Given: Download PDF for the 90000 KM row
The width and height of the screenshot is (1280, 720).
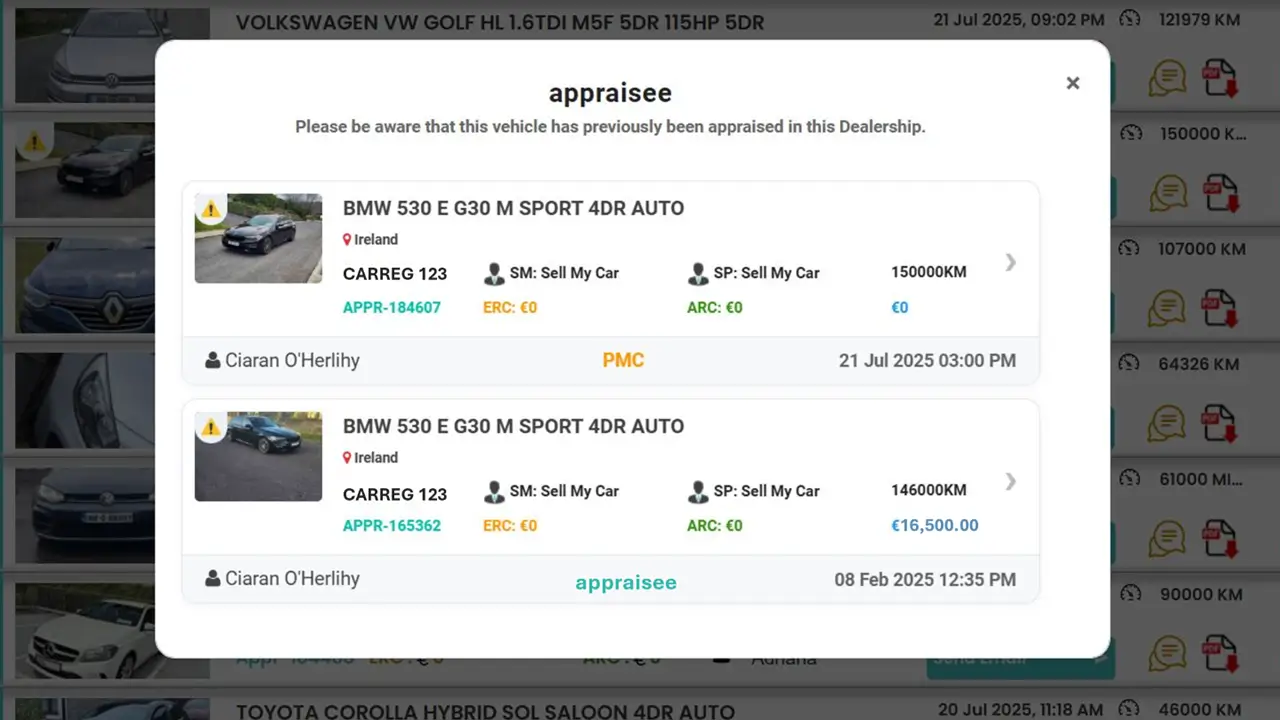Looking at the screenshot, I should pos(1220,653).
